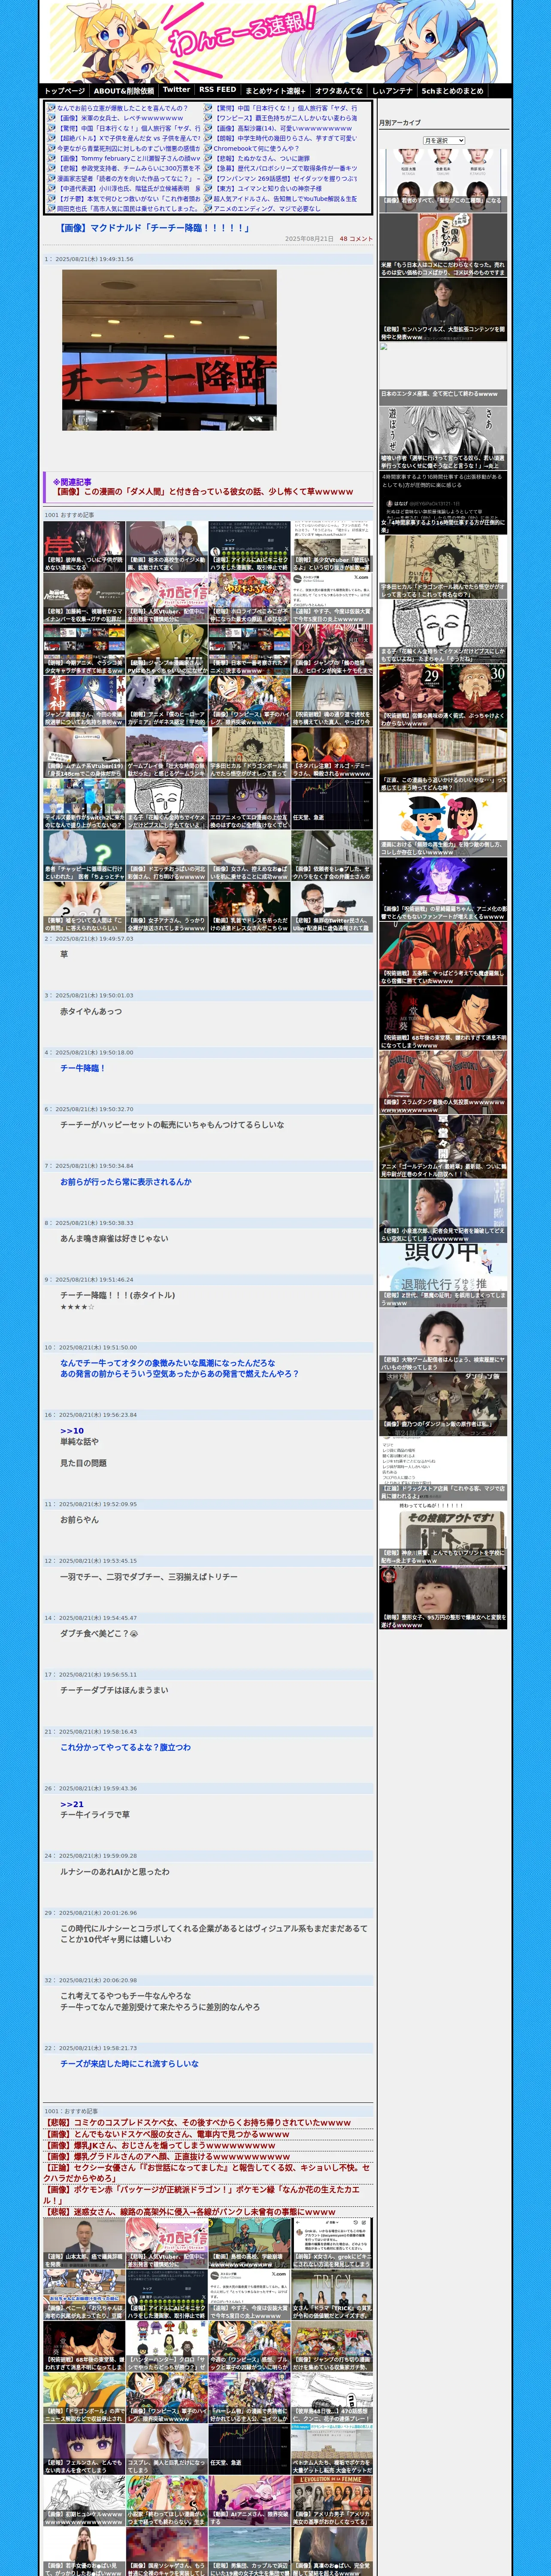
Task: Click icon beside 高梨沙羅(14) headline
Action: point(208,128)
